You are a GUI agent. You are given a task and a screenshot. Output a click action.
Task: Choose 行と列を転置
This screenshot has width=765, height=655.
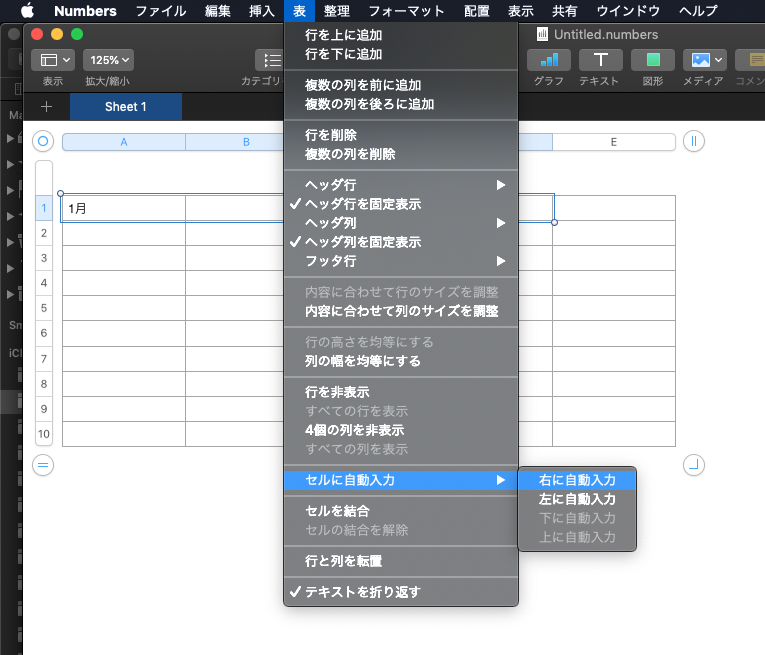(x=401, y=561)
